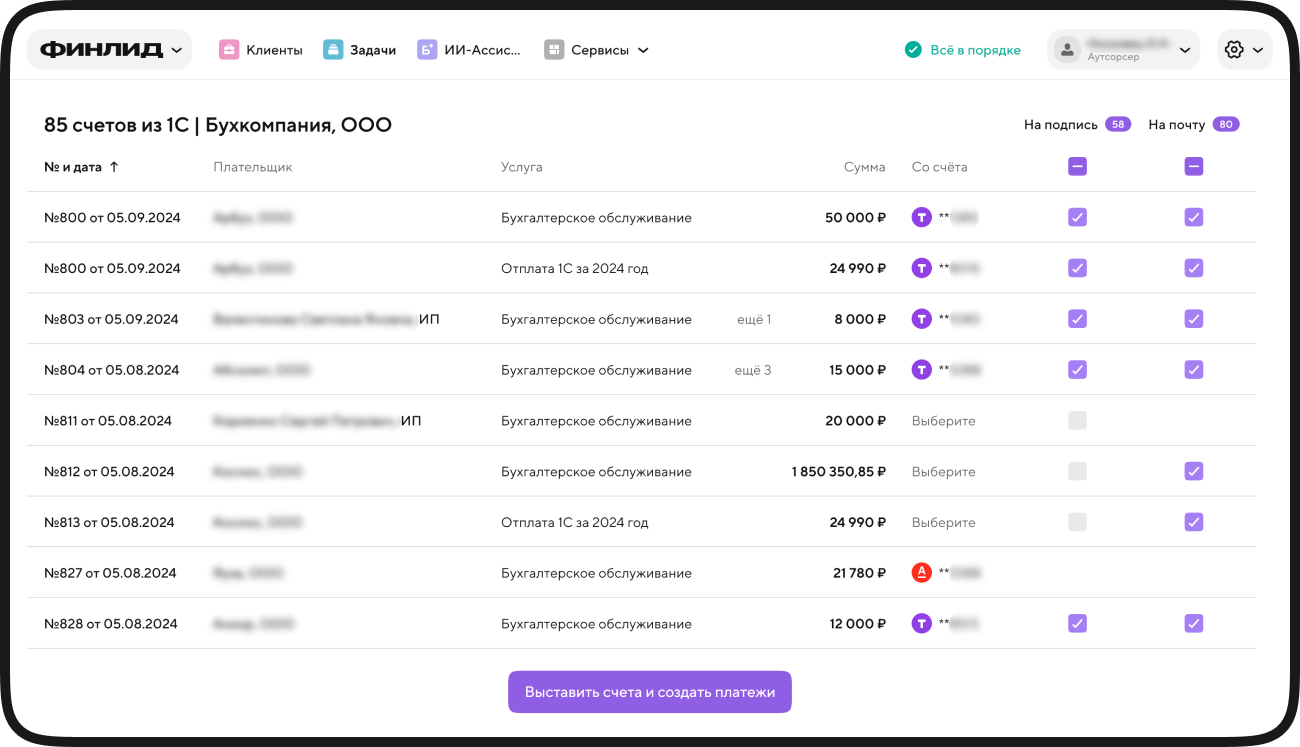This screenshot has width=1300, height=747.
Task: Open the purple ИИ-Ассистент icon
Action: [427, 49]
